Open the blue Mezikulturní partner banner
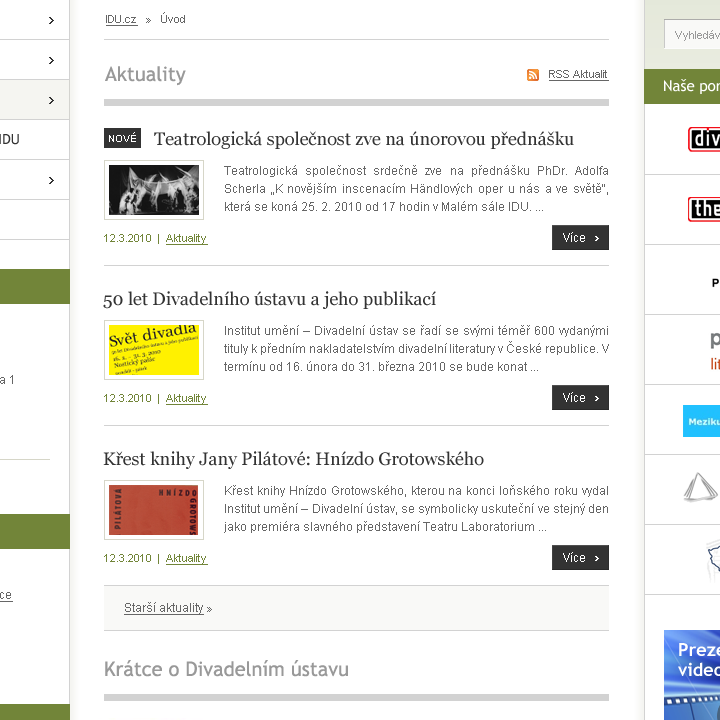Viewport: 720px width, 720px height. pos(701,421)
